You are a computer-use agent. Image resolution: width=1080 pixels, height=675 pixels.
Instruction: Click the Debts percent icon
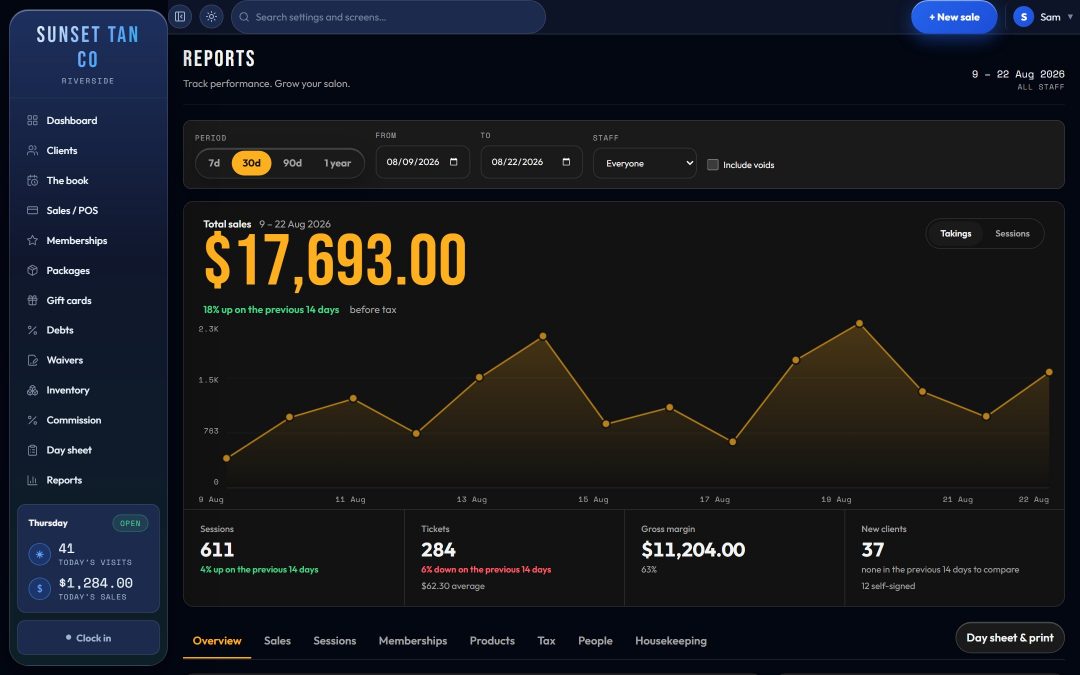coord(32,330)
